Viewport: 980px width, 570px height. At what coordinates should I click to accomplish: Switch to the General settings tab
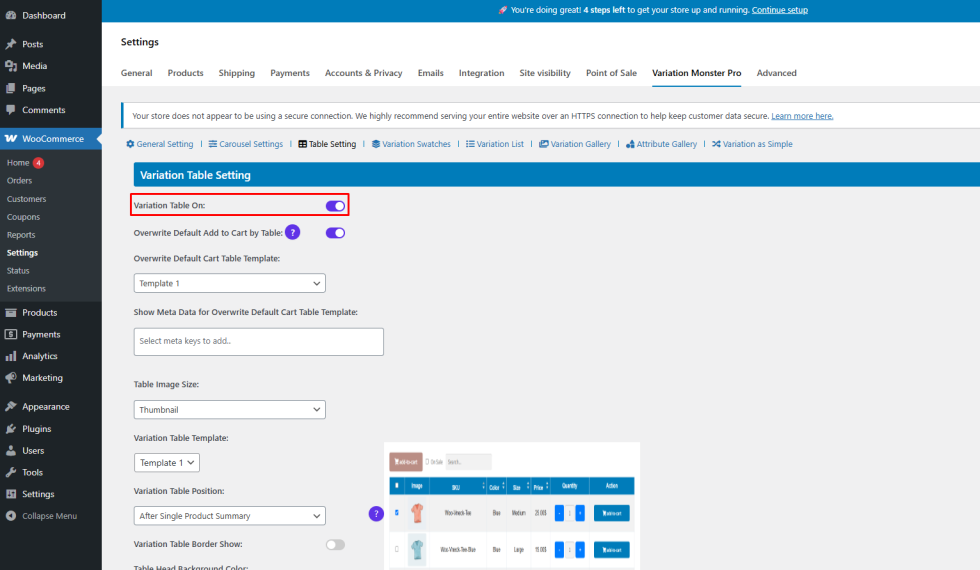point(136,73)
